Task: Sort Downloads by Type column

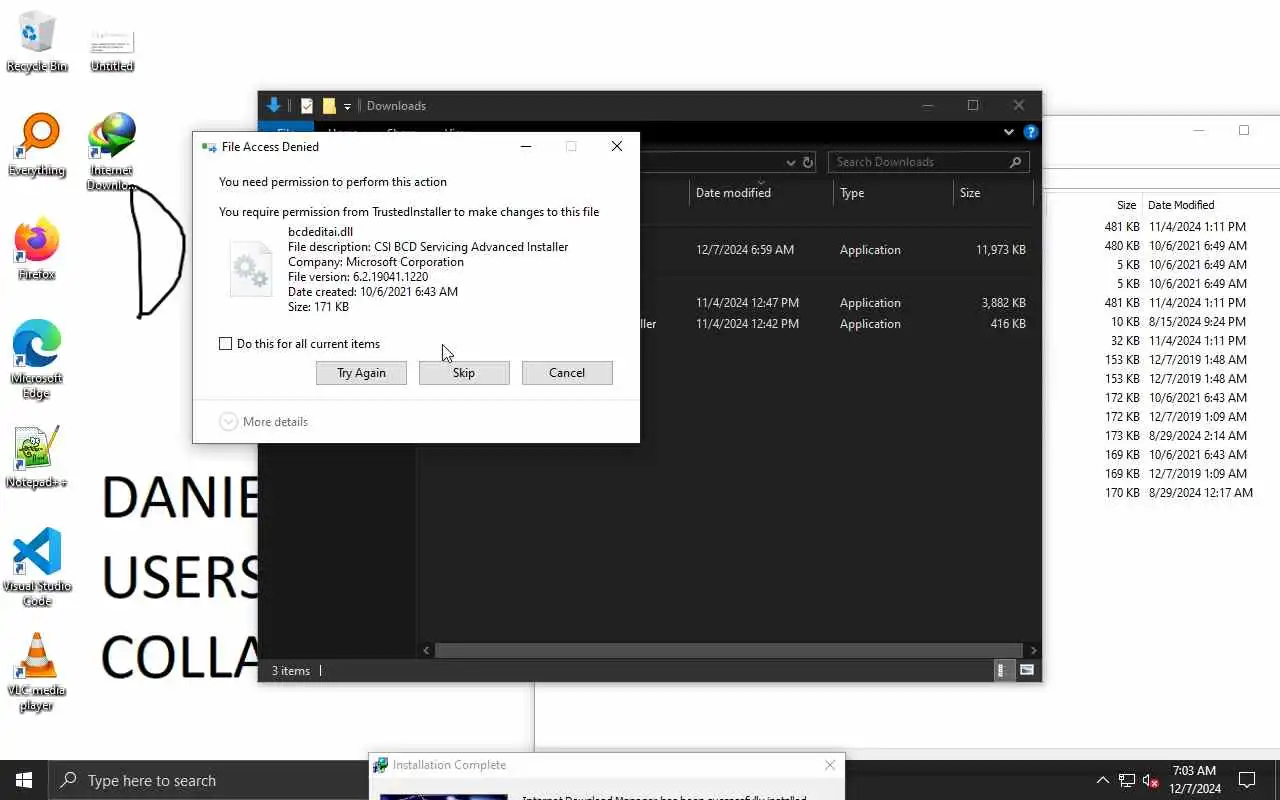Action: point(893,193)
